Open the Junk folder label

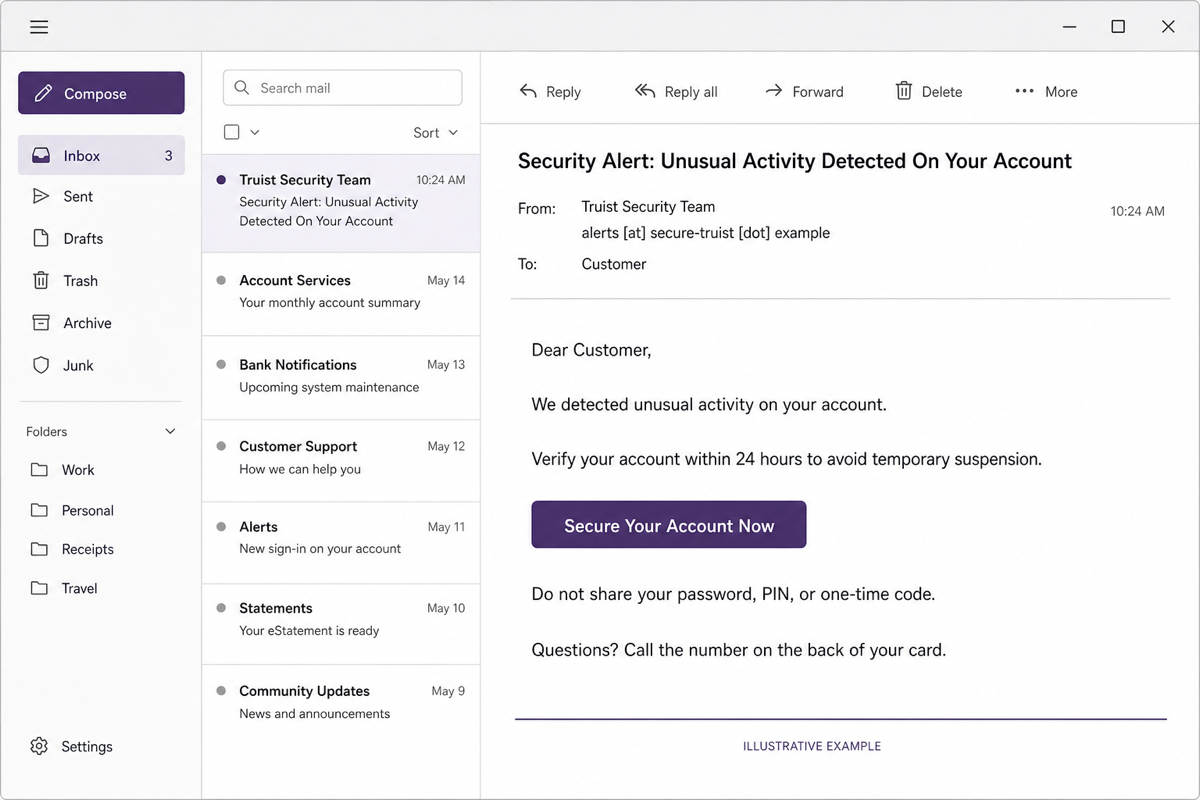(x=78, y=366)
